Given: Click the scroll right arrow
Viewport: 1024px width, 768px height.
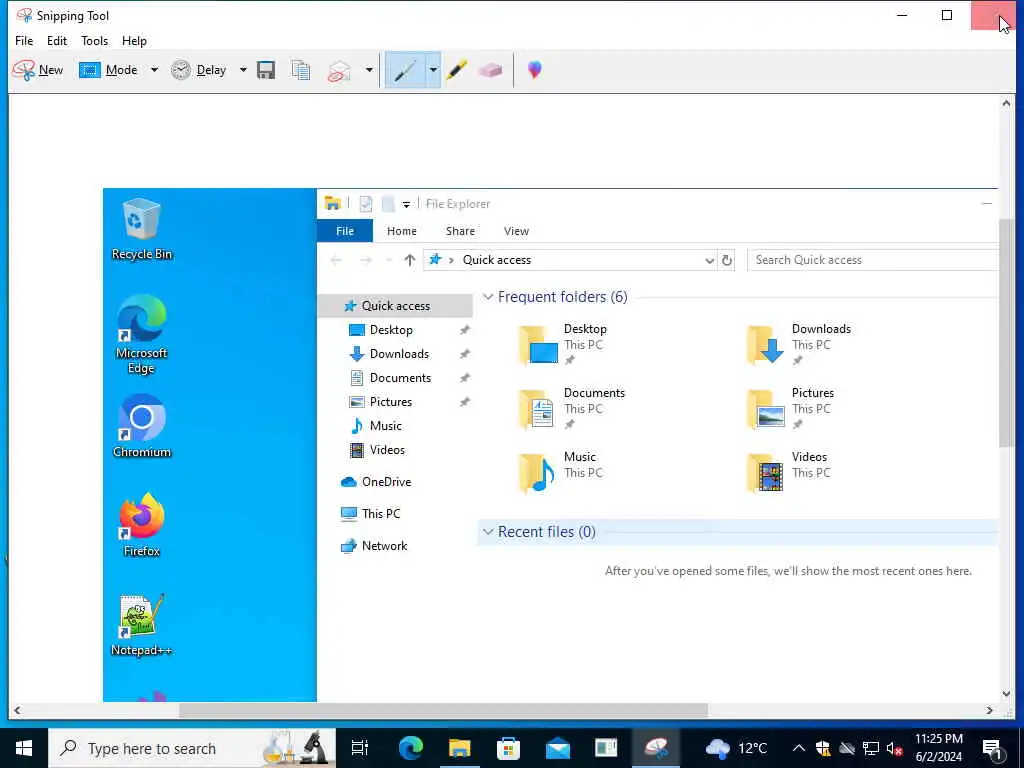Looking at the screenshot, I should tap(989, 710).
